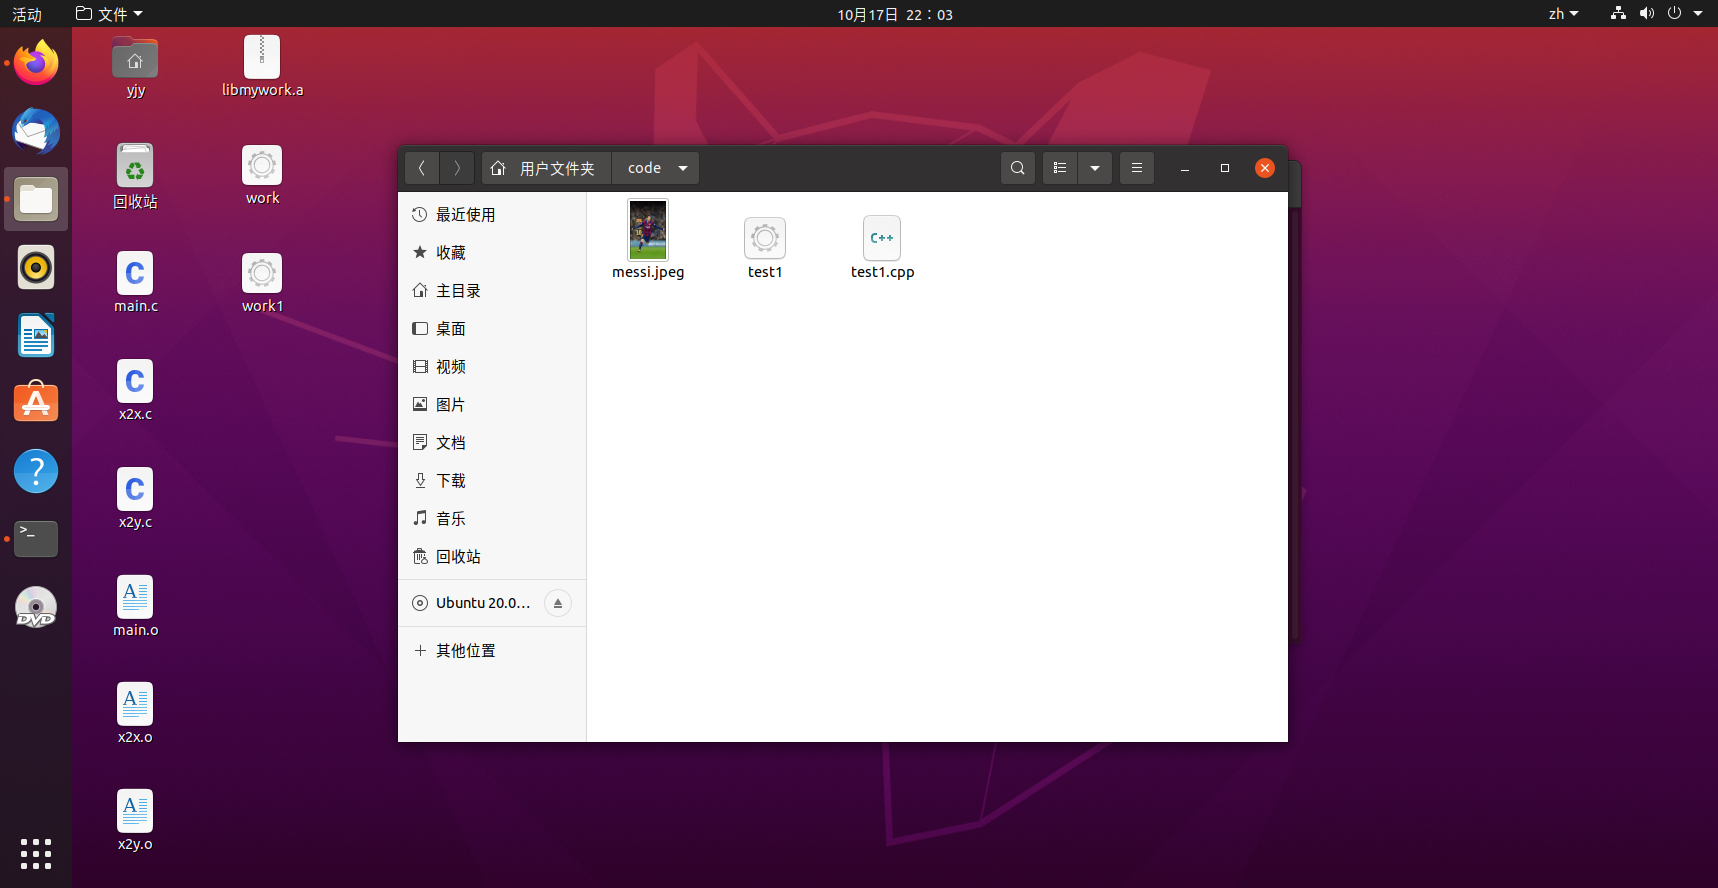Open 桌面 in the sidebar

492,329
